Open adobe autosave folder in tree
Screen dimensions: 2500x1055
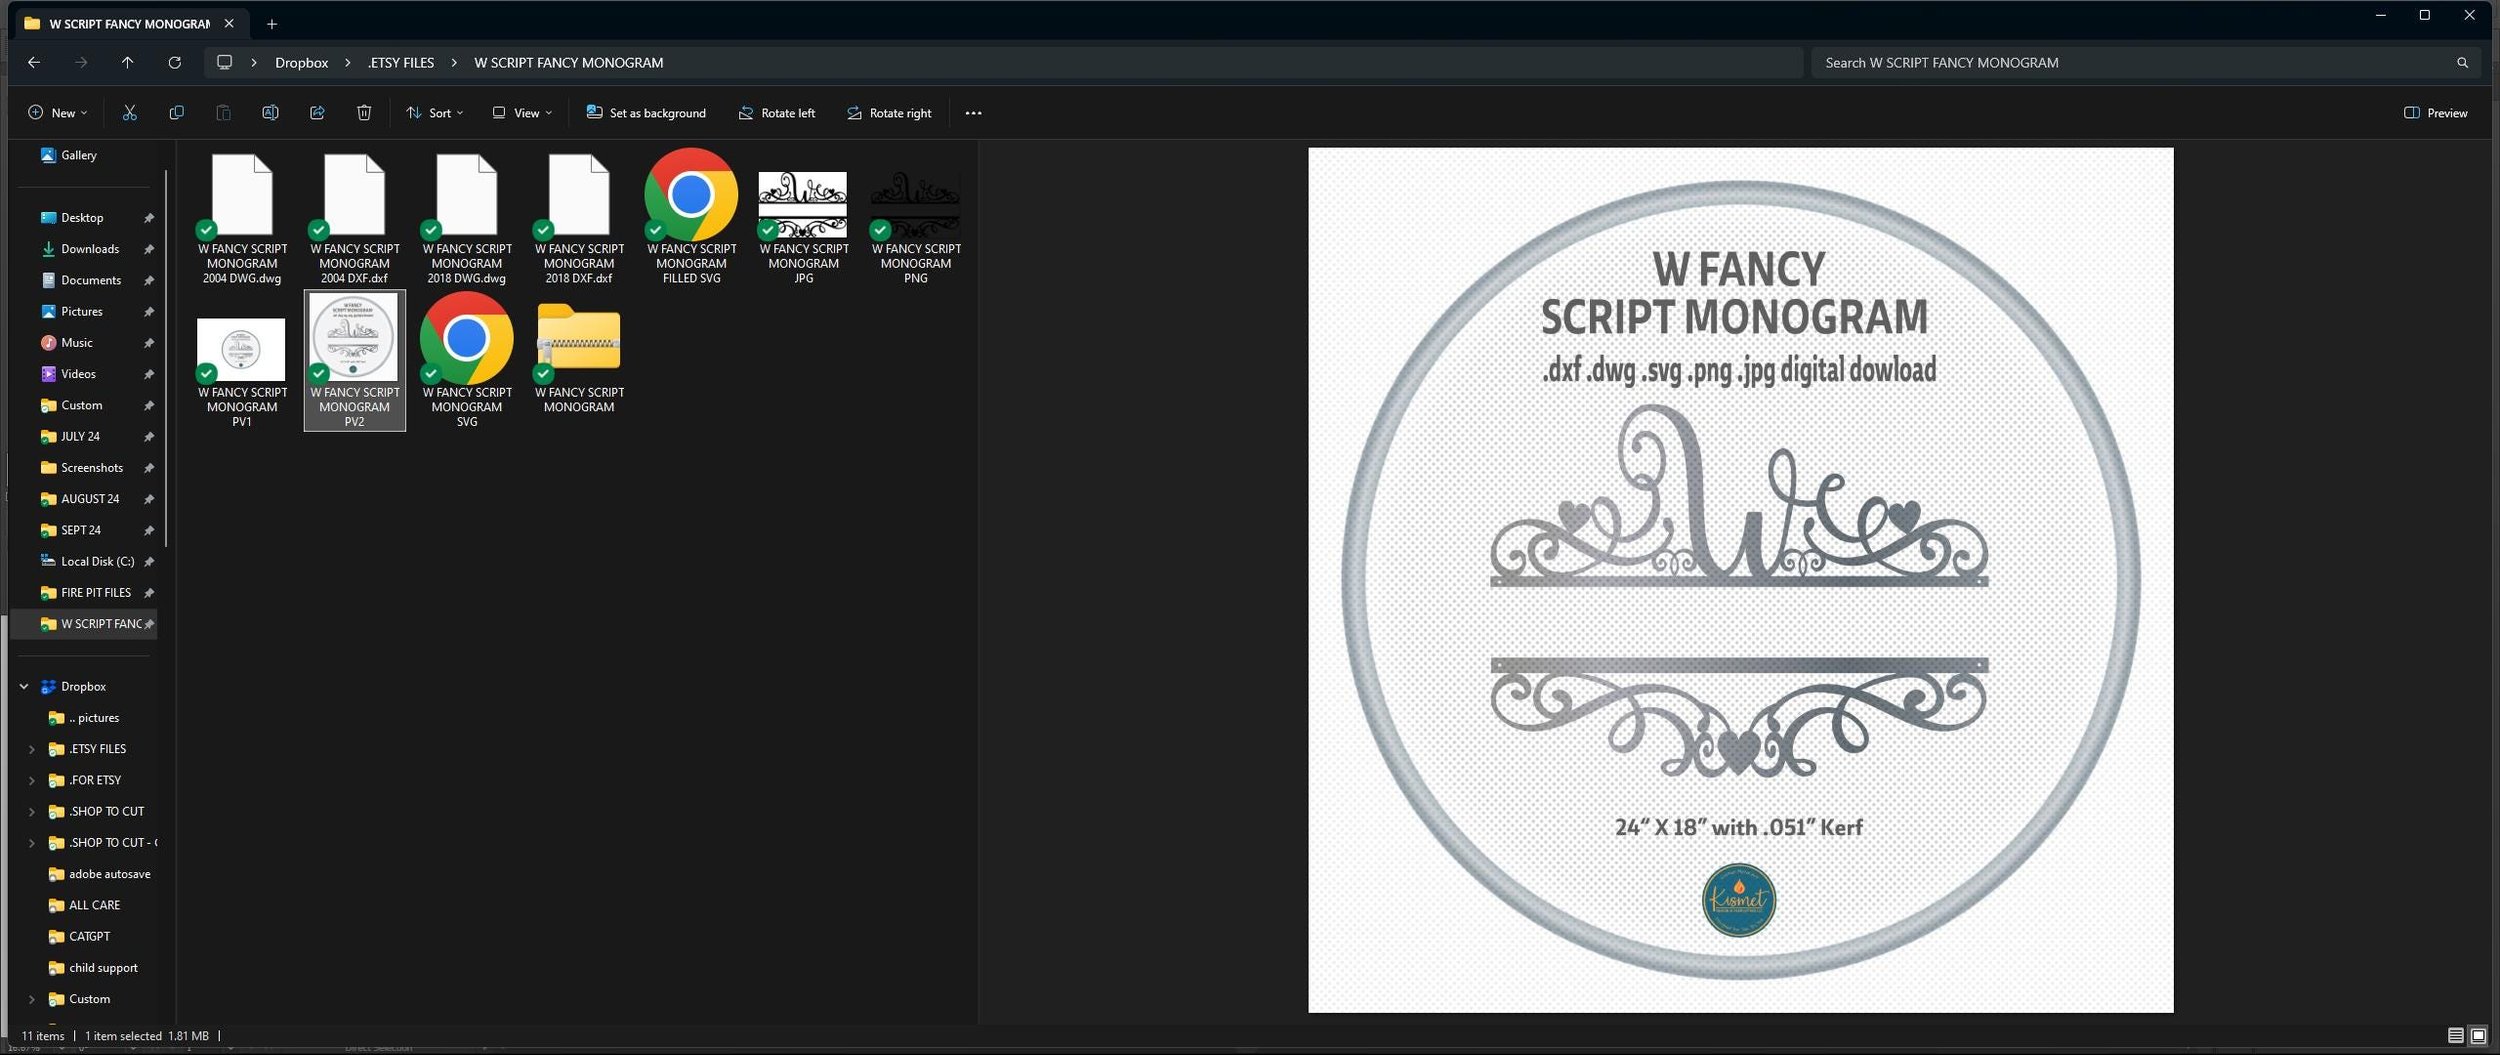click(109, 874)
